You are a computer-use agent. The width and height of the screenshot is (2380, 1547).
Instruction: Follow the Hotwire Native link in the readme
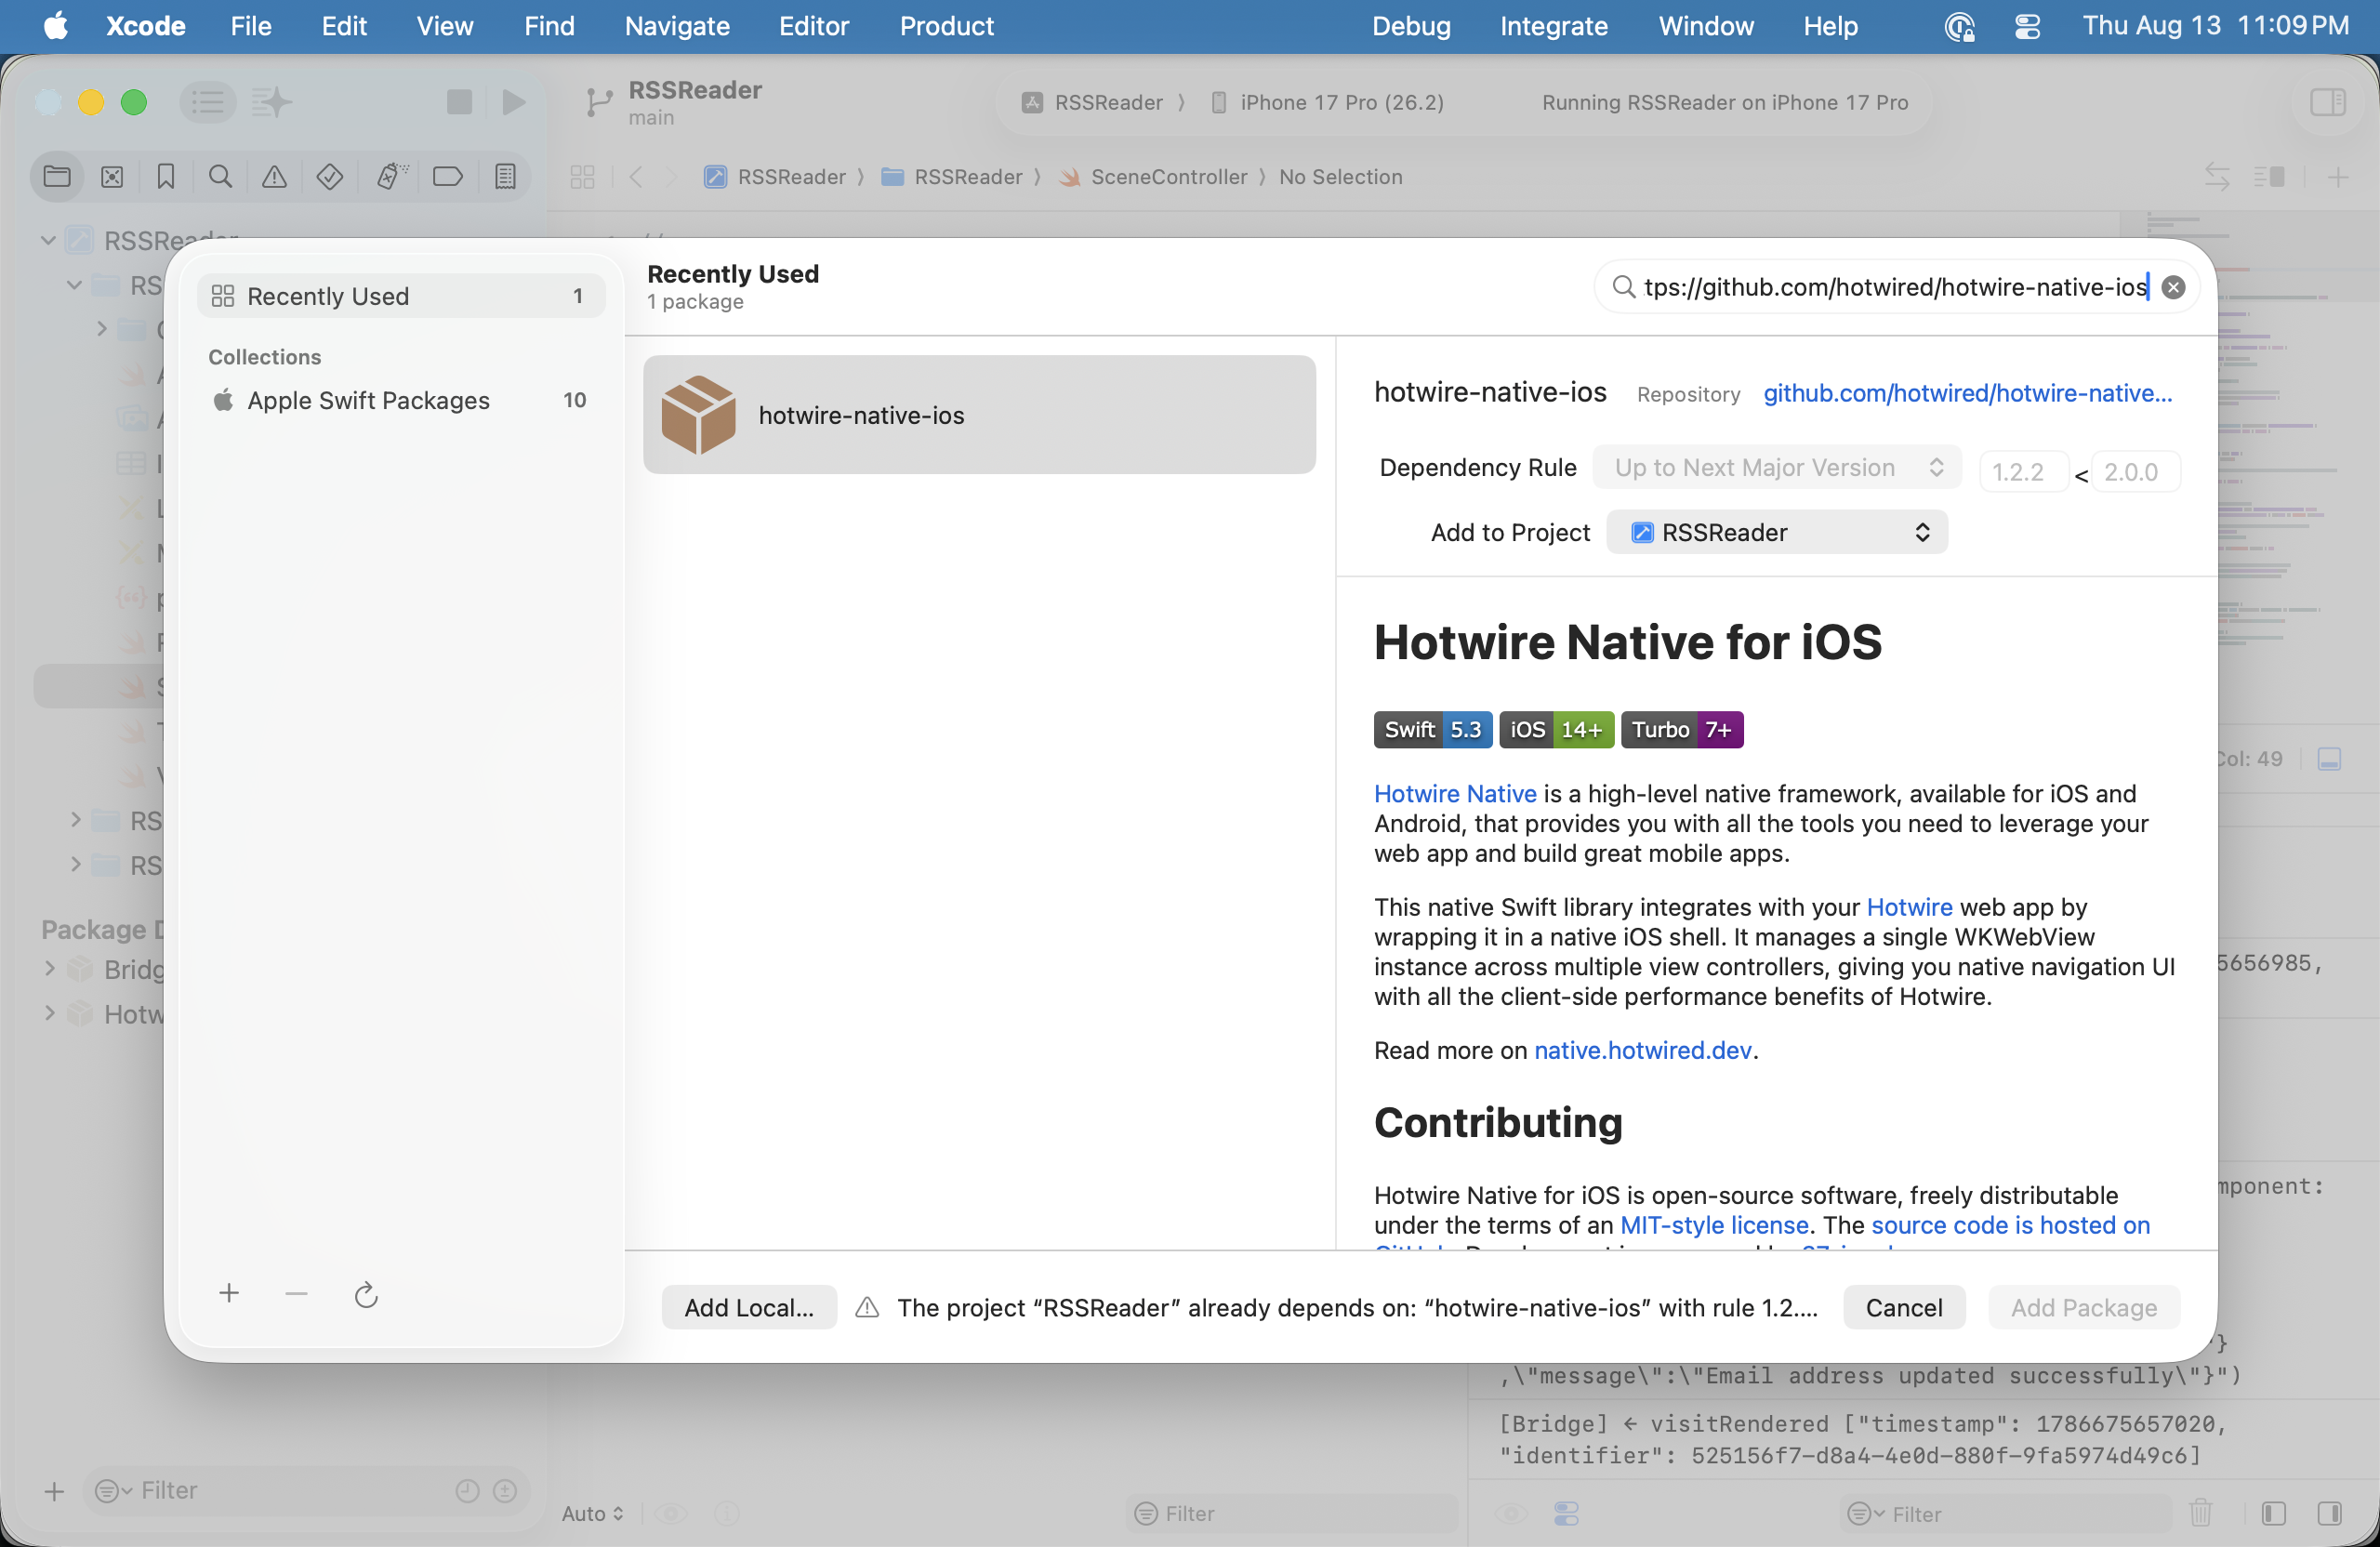1455,793
